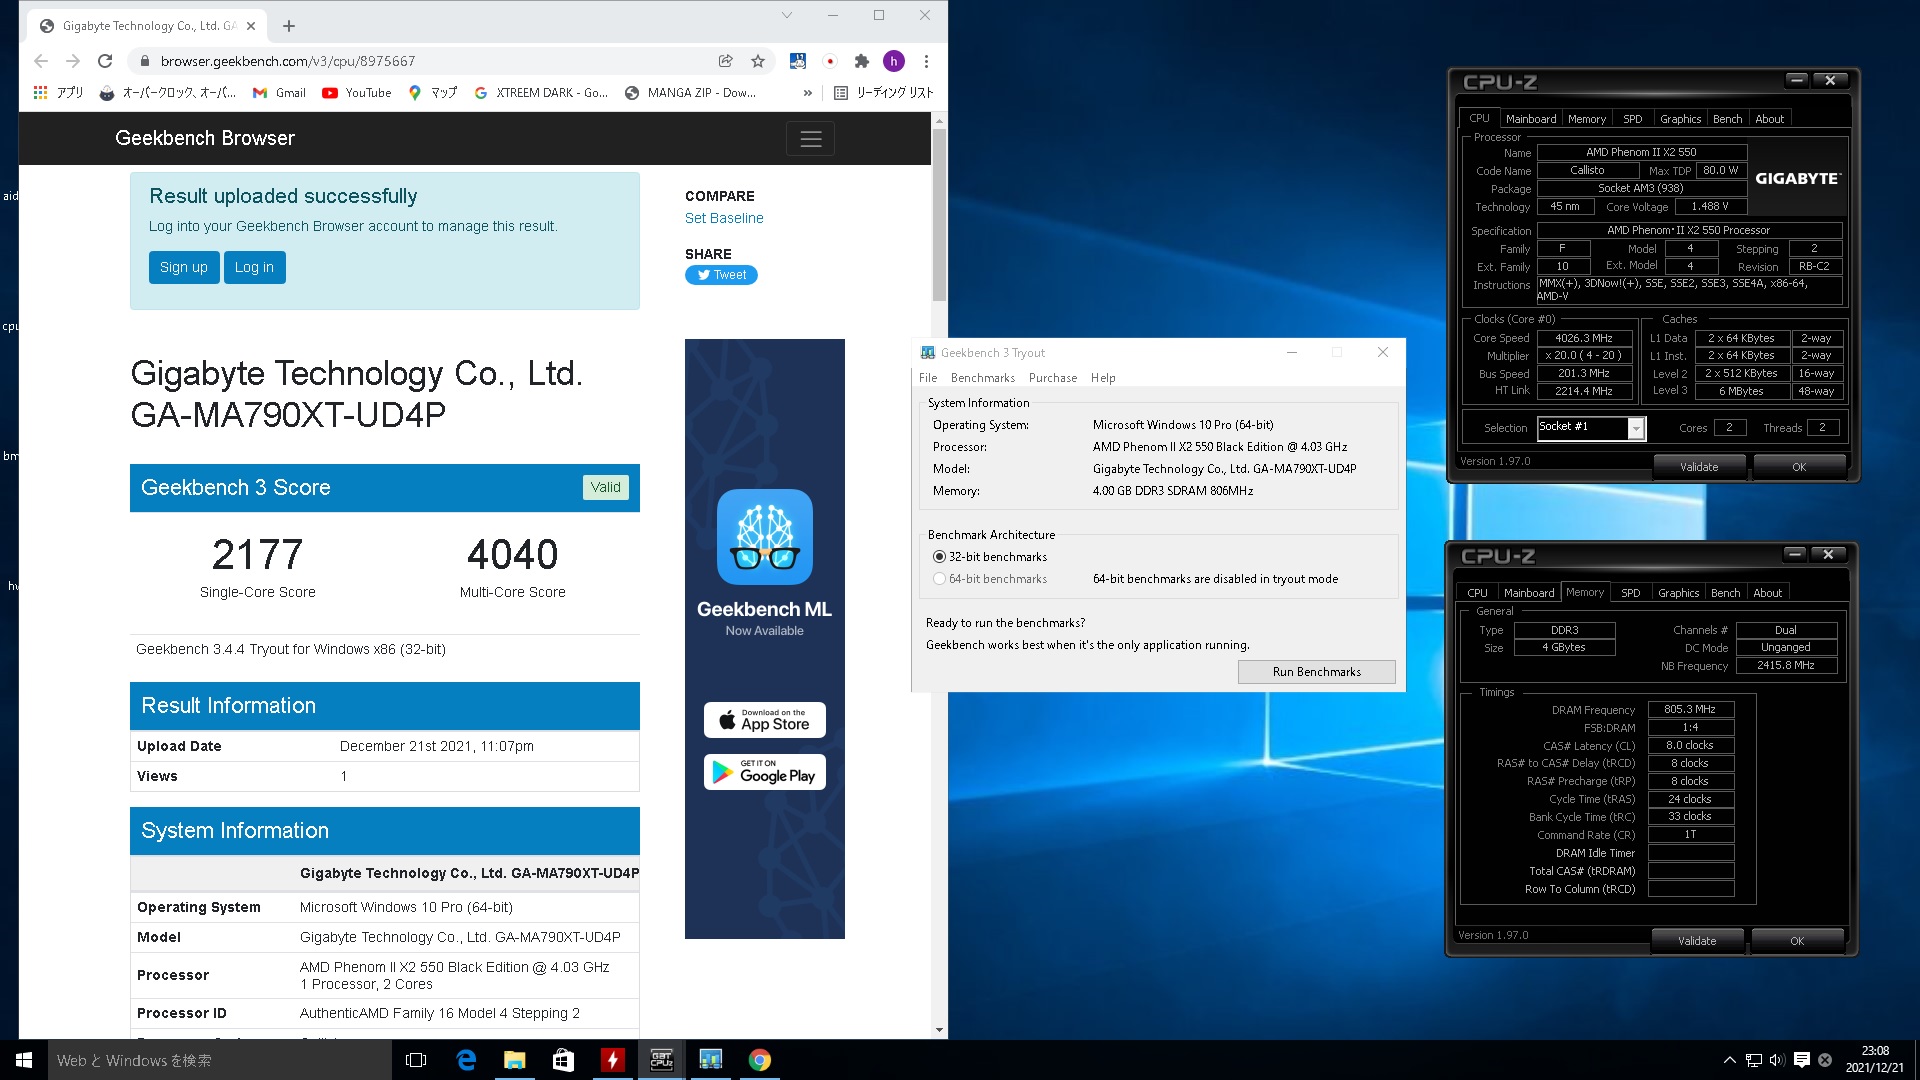Open a new Chrome tab

[289, 26]
